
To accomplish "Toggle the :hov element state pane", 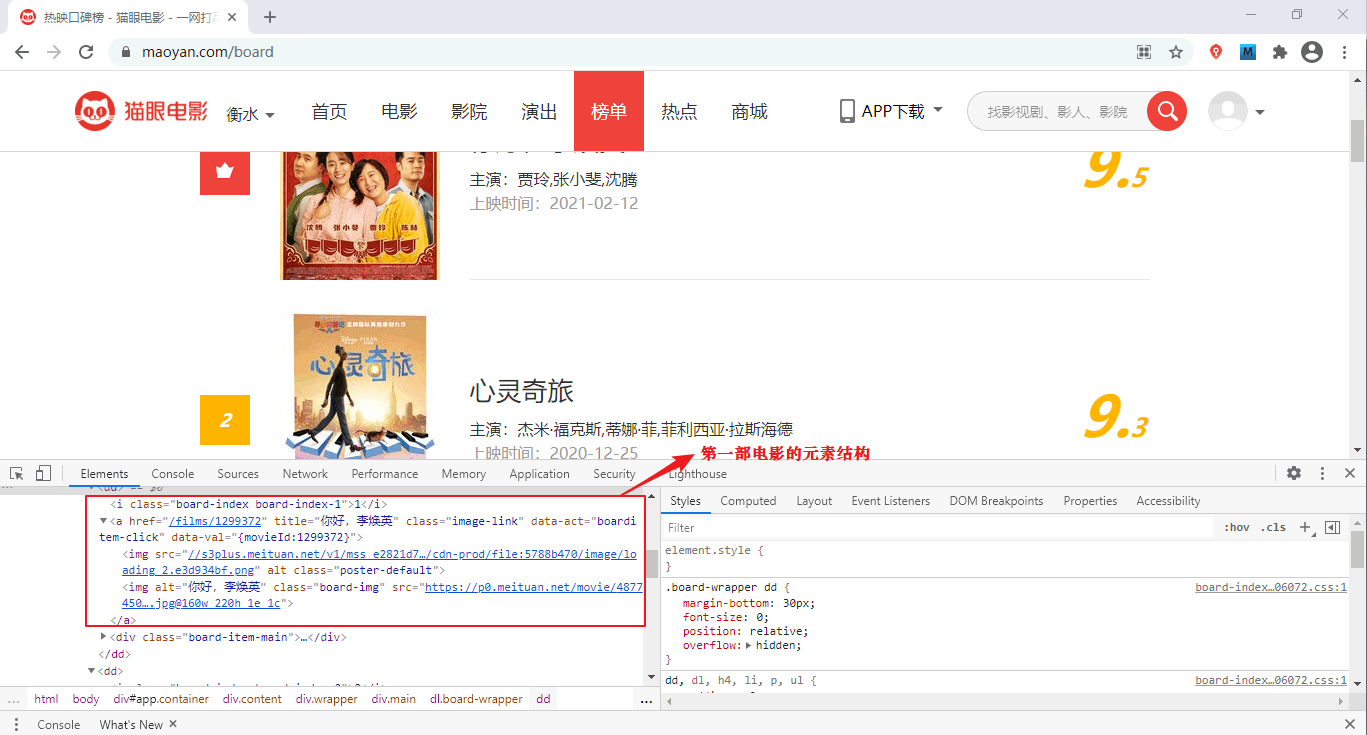I will tap(1237, 527).
